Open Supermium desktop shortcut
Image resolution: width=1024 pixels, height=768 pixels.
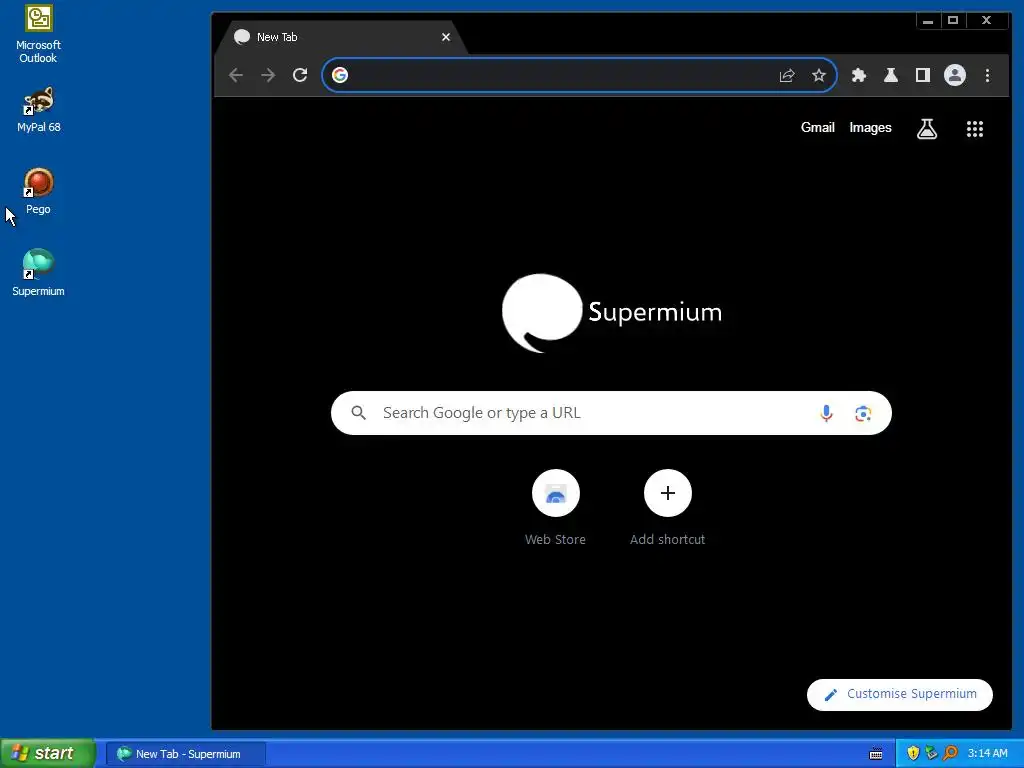[39, 273]
